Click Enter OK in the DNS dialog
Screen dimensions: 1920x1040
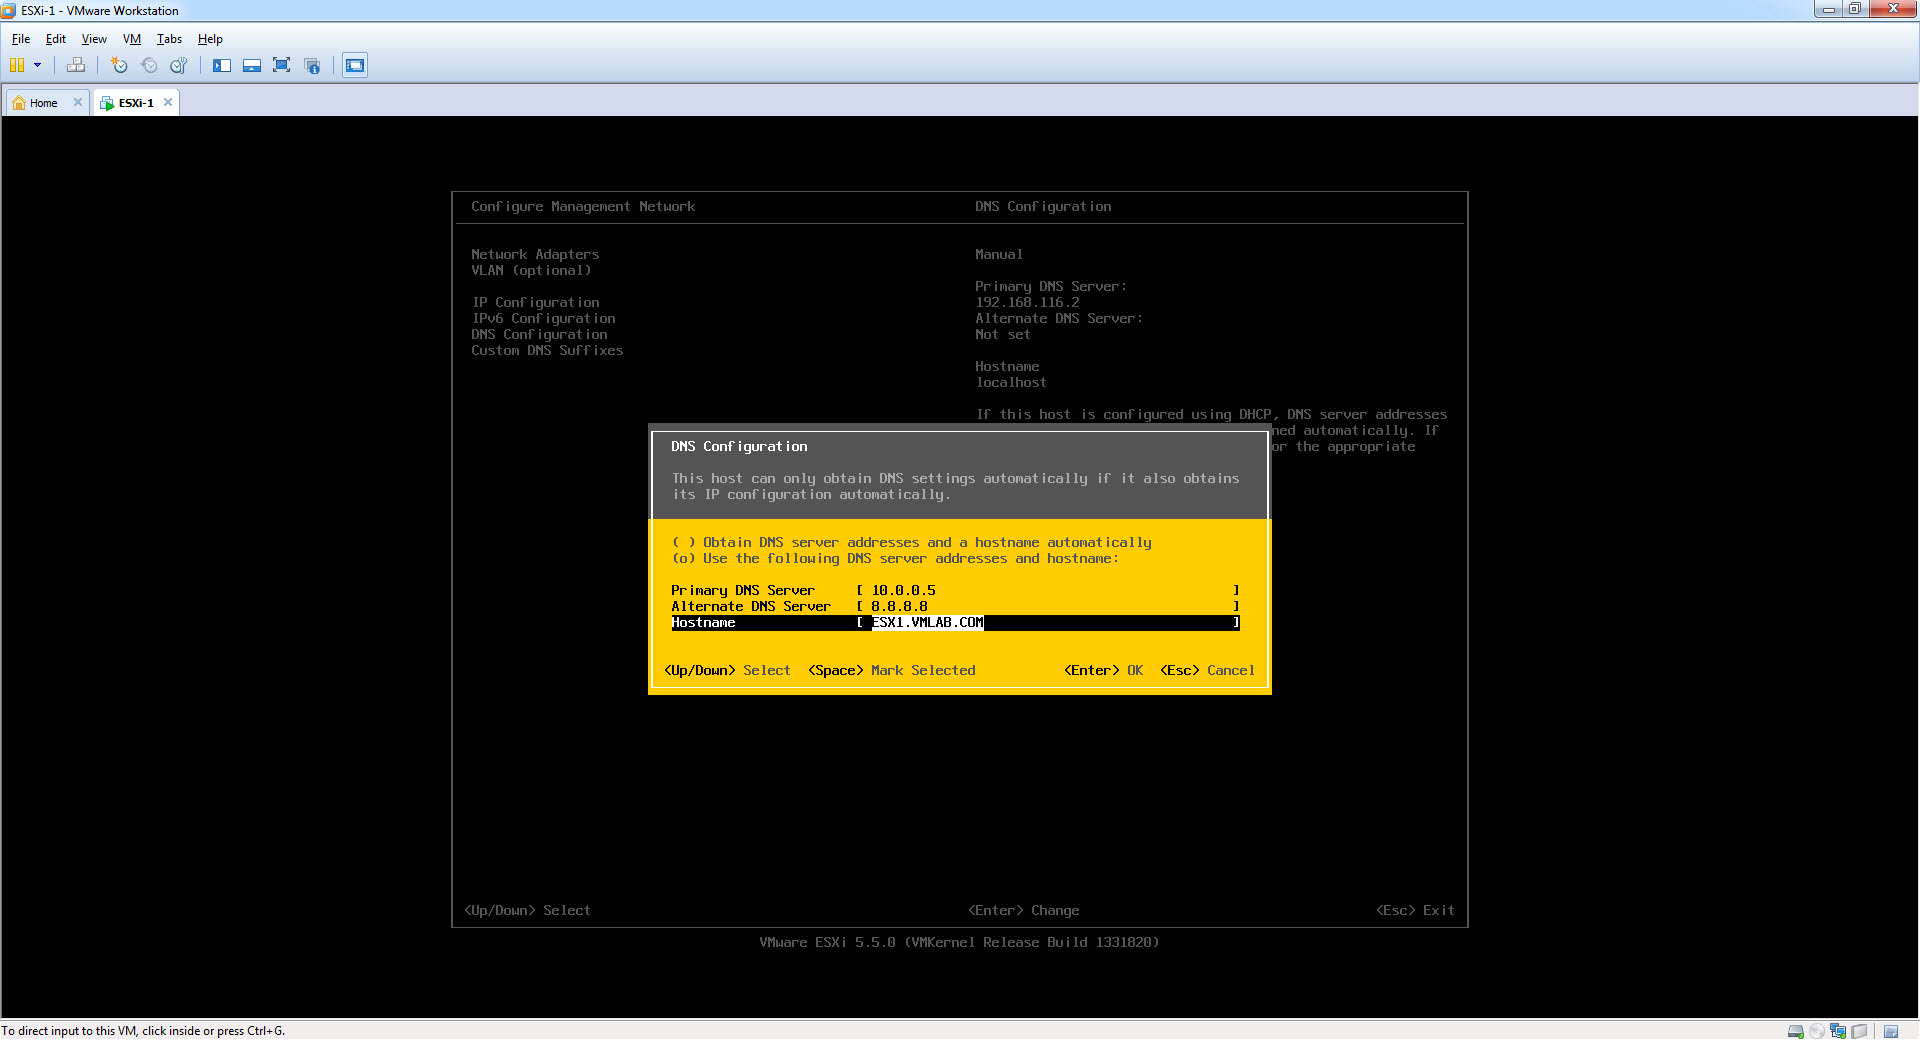point(1103,670)
